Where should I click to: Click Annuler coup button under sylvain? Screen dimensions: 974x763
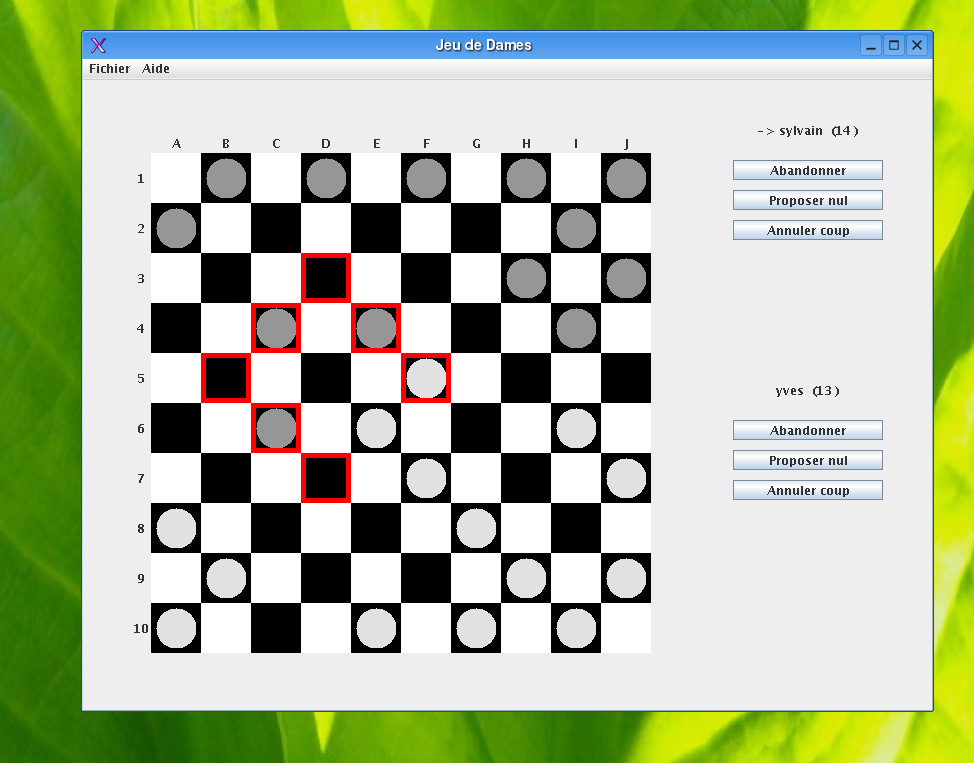[808, 231]
